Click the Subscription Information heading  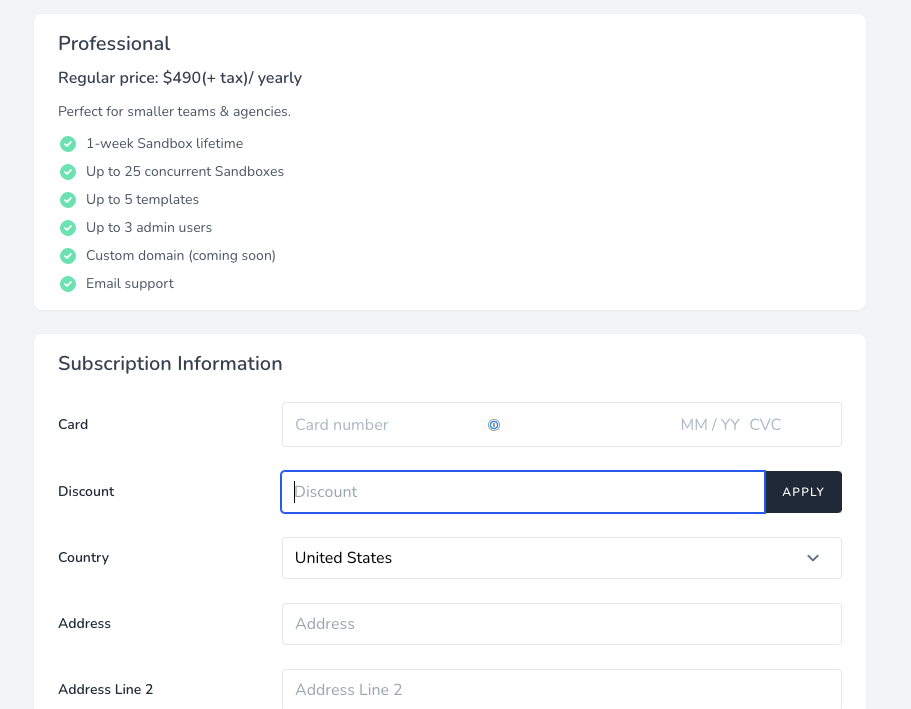(x=170, y=364)
